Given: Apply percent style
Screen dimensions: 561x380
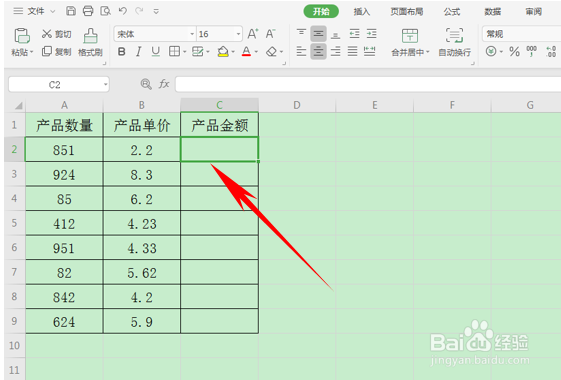Looking at the screenshot, I should pos(514,52).
